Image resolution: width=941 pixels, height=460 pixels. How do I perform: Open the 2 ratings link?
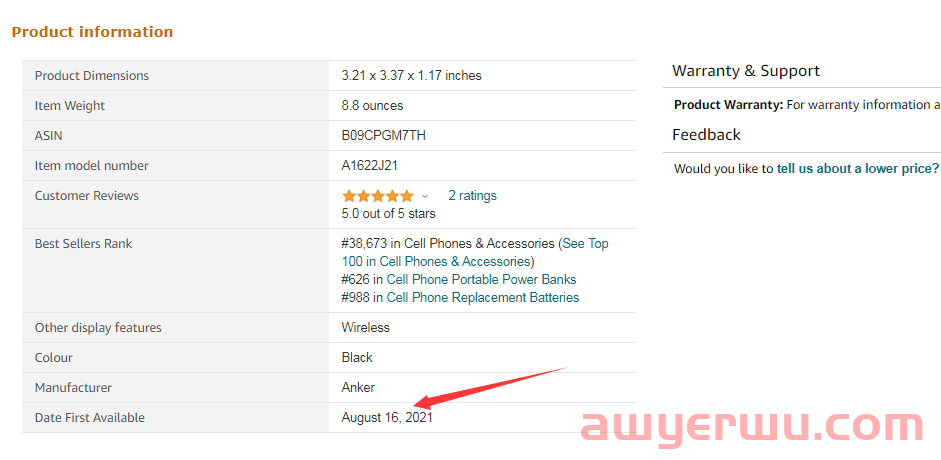(472, 196)
